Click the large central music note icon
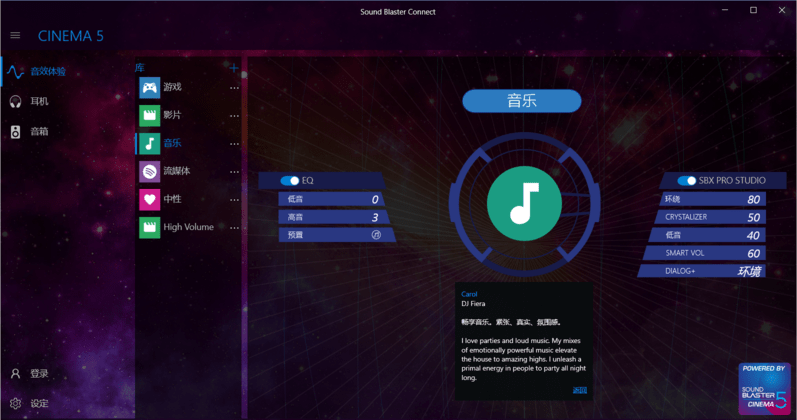 pos(524,203)
